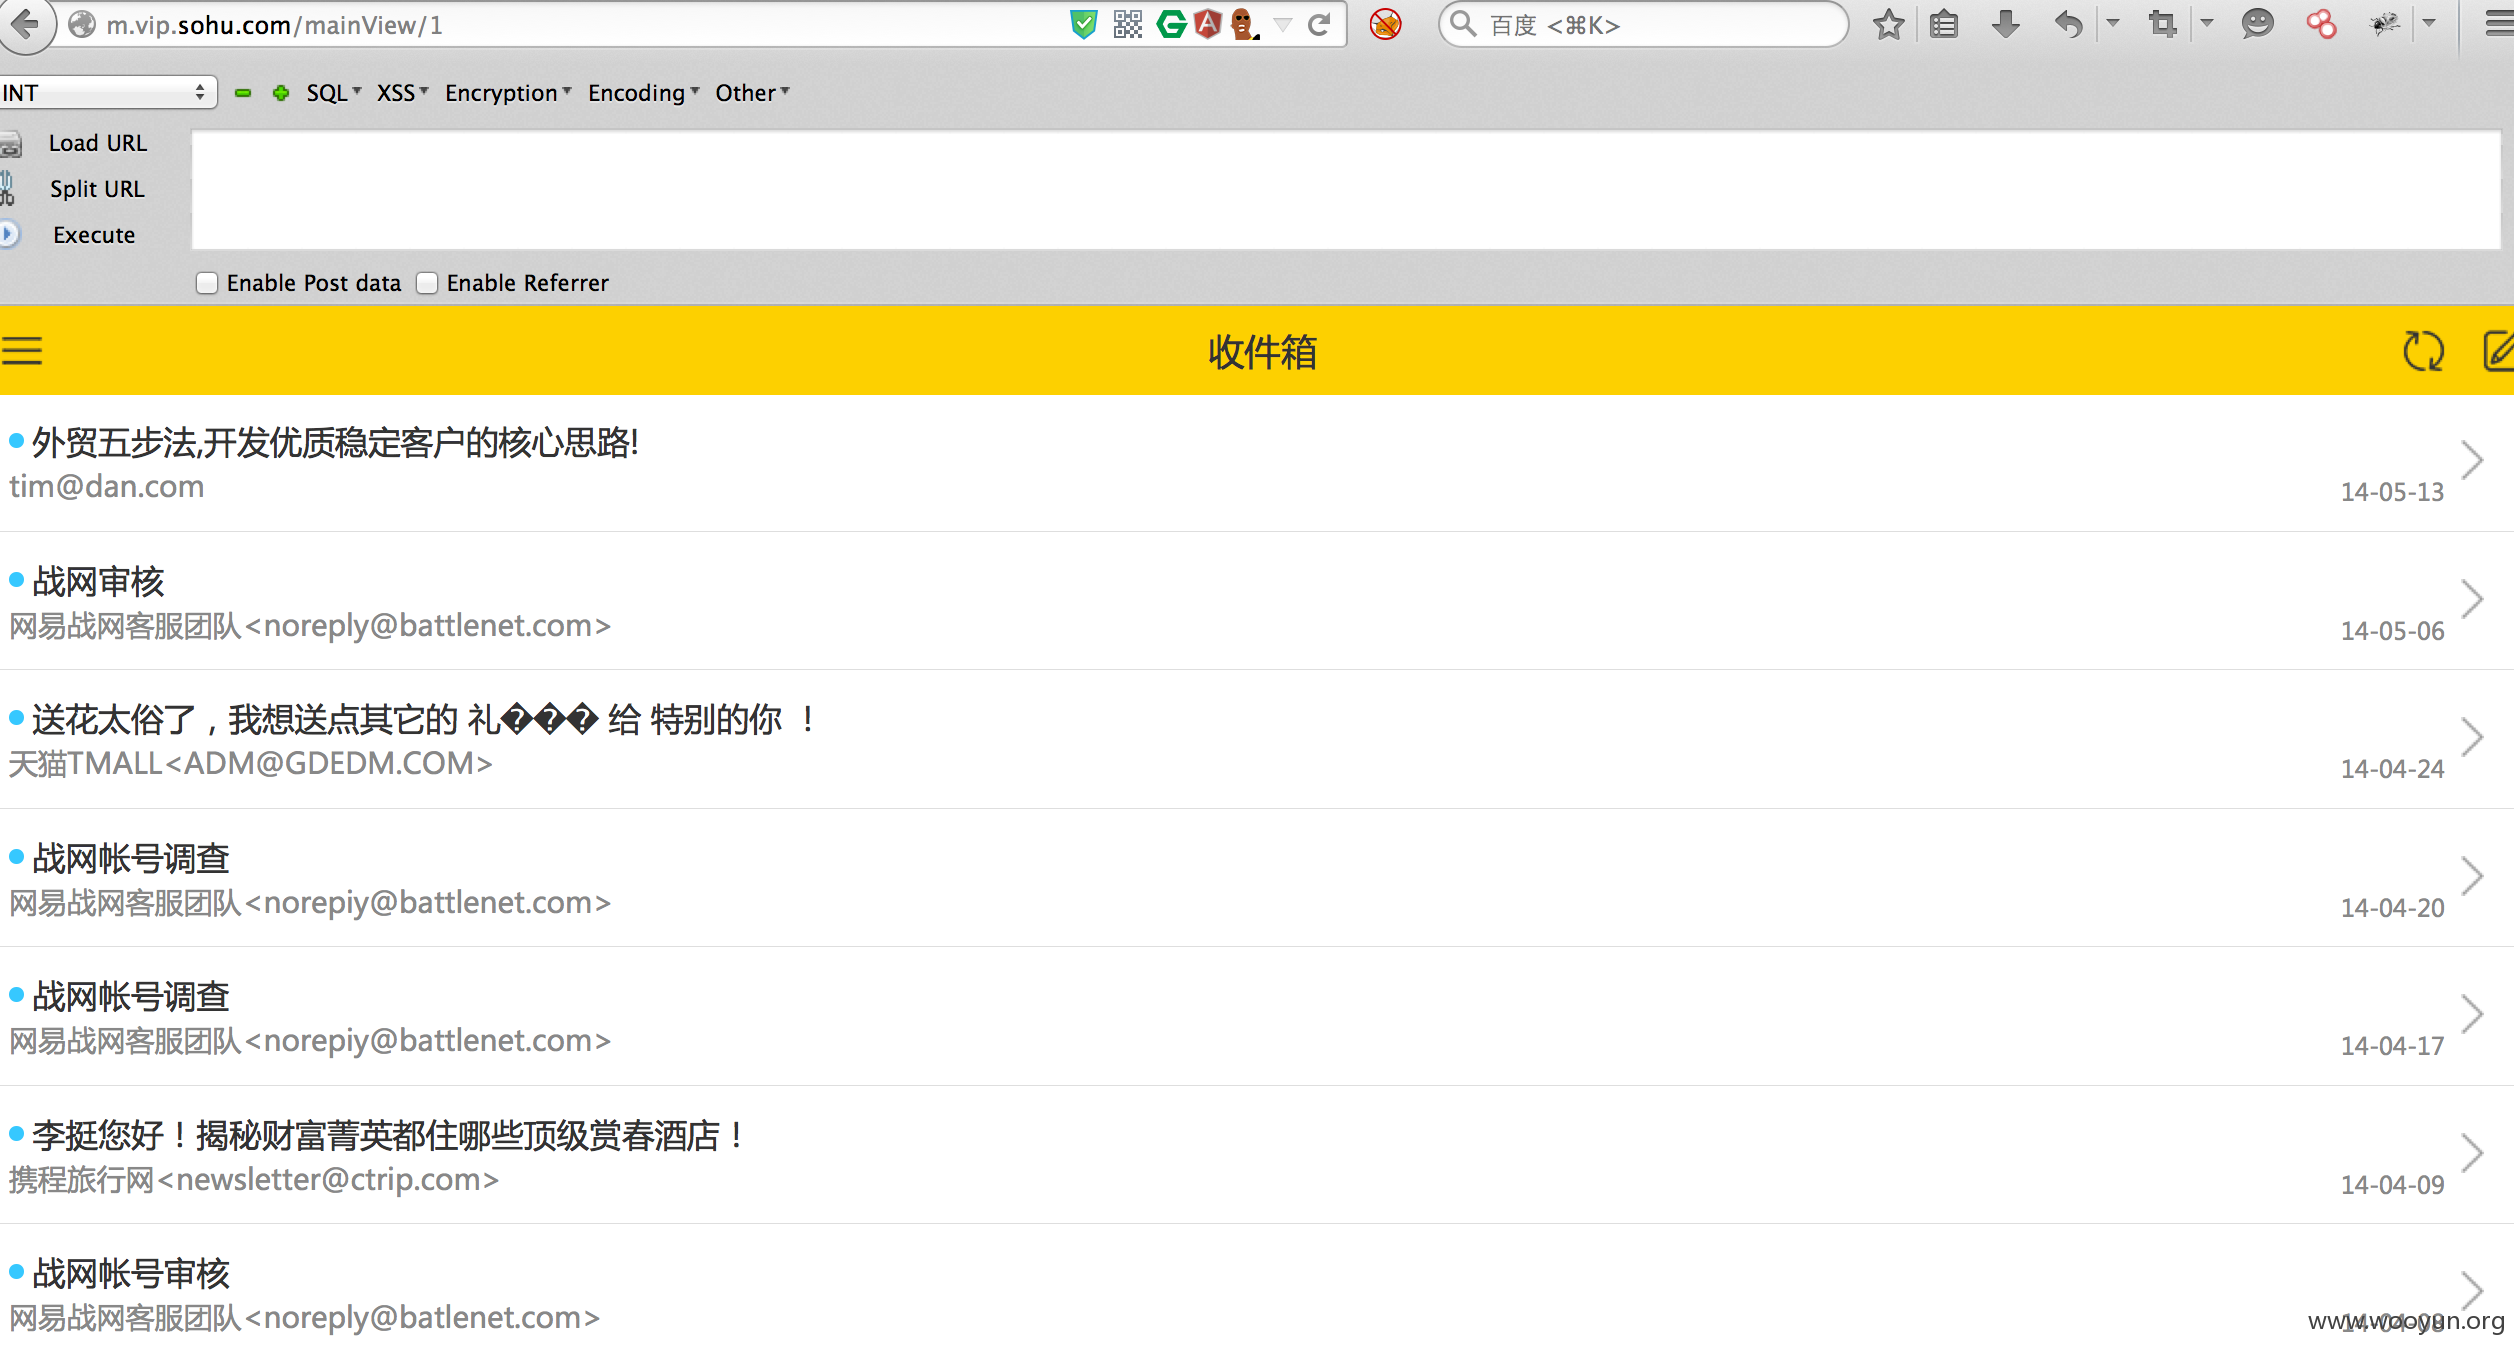Open the bookmarks list clipboard icon
Screen dimensions: 2514x1350
tap(1944, 24)
